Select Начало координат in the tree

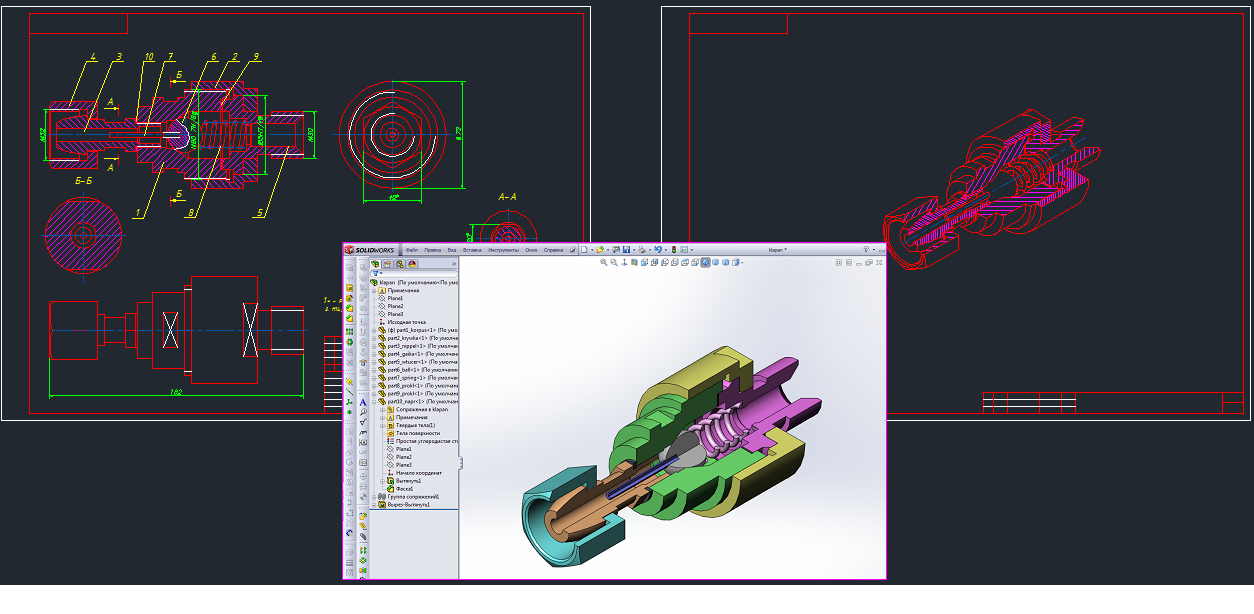415,473
